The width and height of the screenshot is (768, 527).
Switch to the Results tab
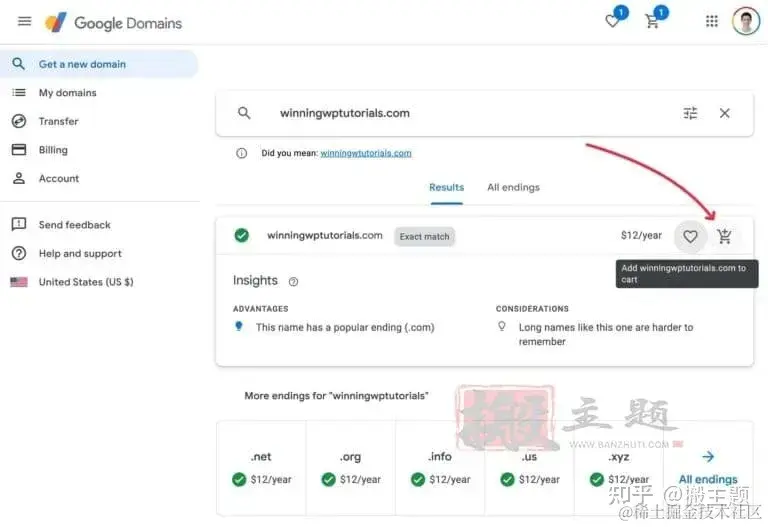pyautogui.click(x=446, y=188)
